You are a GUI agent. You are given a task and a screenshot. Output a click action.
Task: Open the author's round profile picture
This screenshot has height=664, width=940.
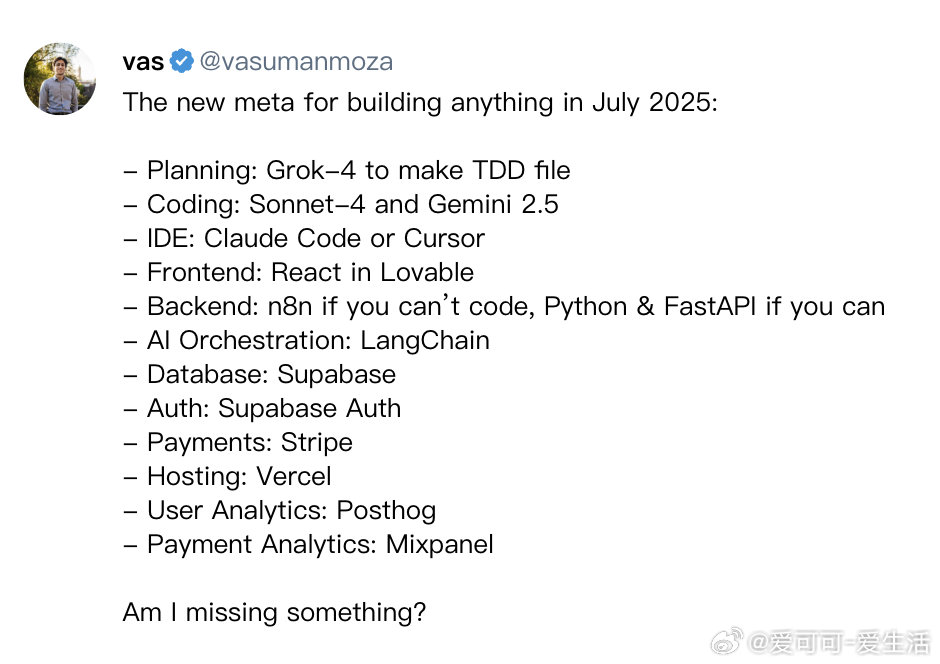click(59, 79)
